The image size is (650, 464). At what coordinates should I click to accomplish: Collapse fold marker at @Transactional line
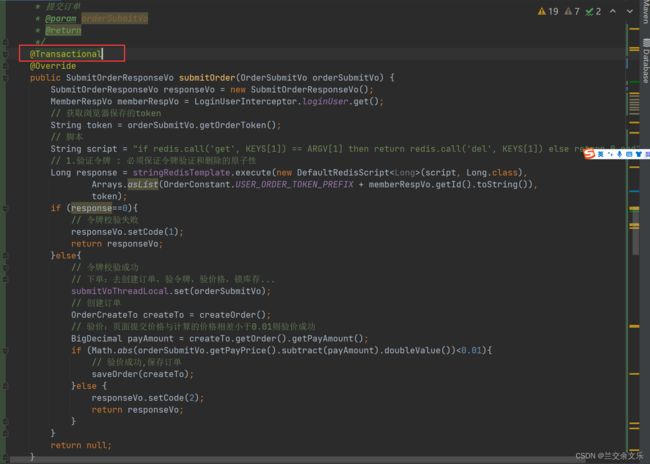5,54
